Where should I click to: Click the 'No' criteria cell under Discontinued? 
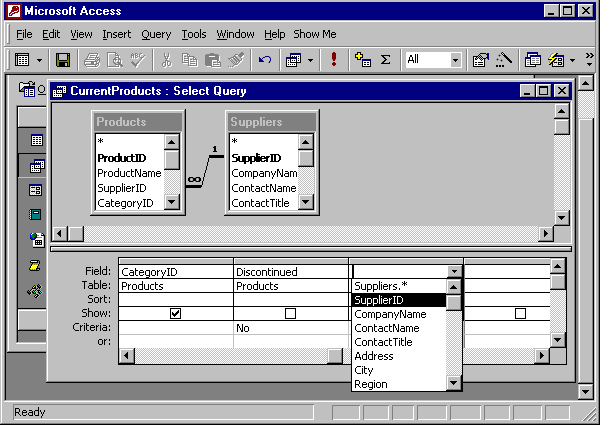pyautogui.click(x=290, y=328)
